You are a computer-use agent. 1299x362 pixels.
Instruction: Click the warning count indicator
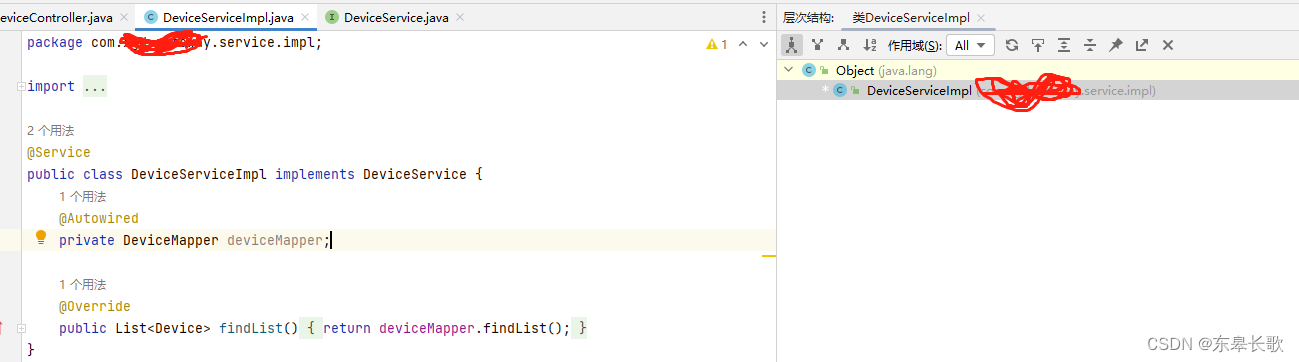[717, 44]
